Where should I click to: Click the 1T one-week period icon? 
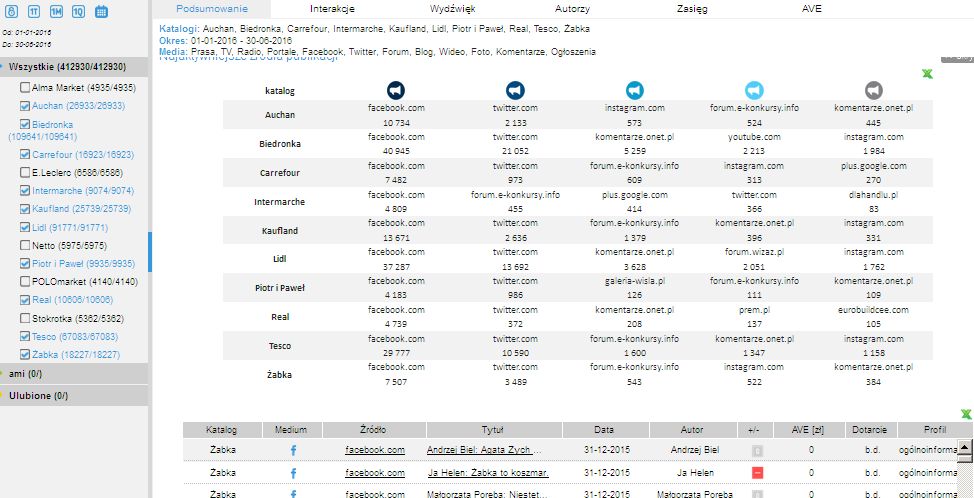coord(34,12)
